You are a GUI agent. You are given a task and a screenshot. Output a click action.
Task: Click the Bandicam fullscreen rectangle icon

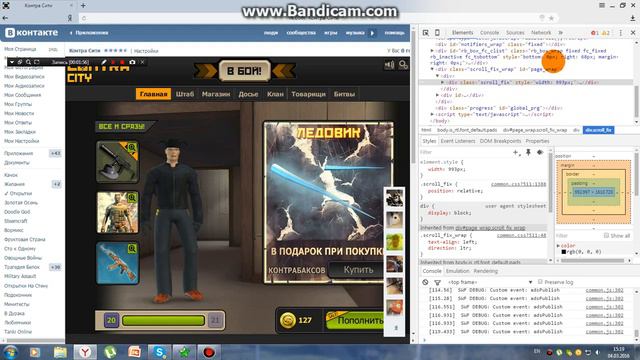click(x=37, y=62)
